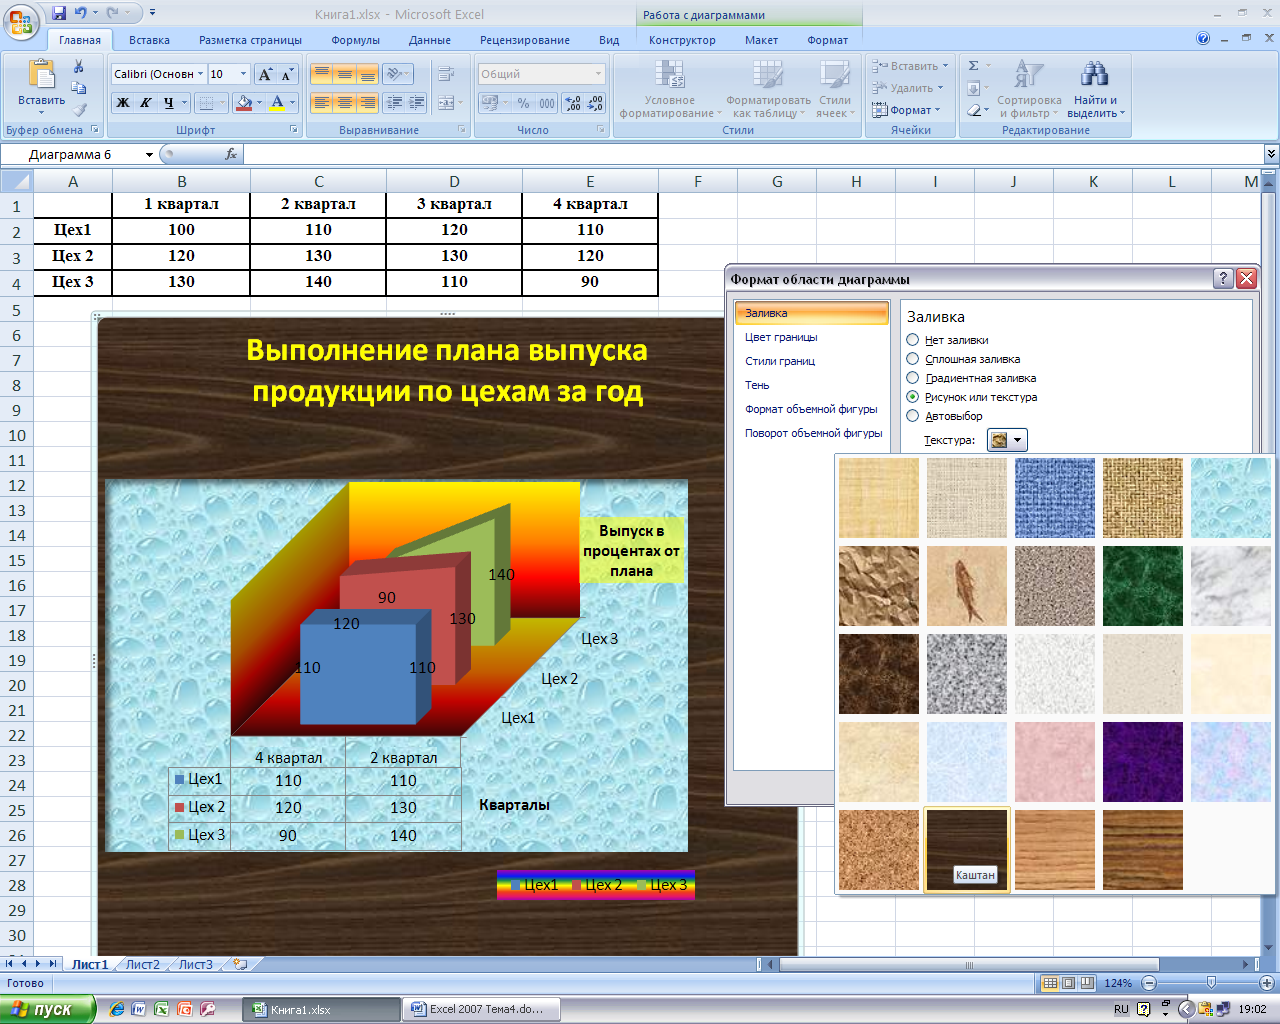Click the Paste (Вставить) clipboard icon
Image resolution: width=1280 pixels, height=1024 pixels.
point(42,75)
